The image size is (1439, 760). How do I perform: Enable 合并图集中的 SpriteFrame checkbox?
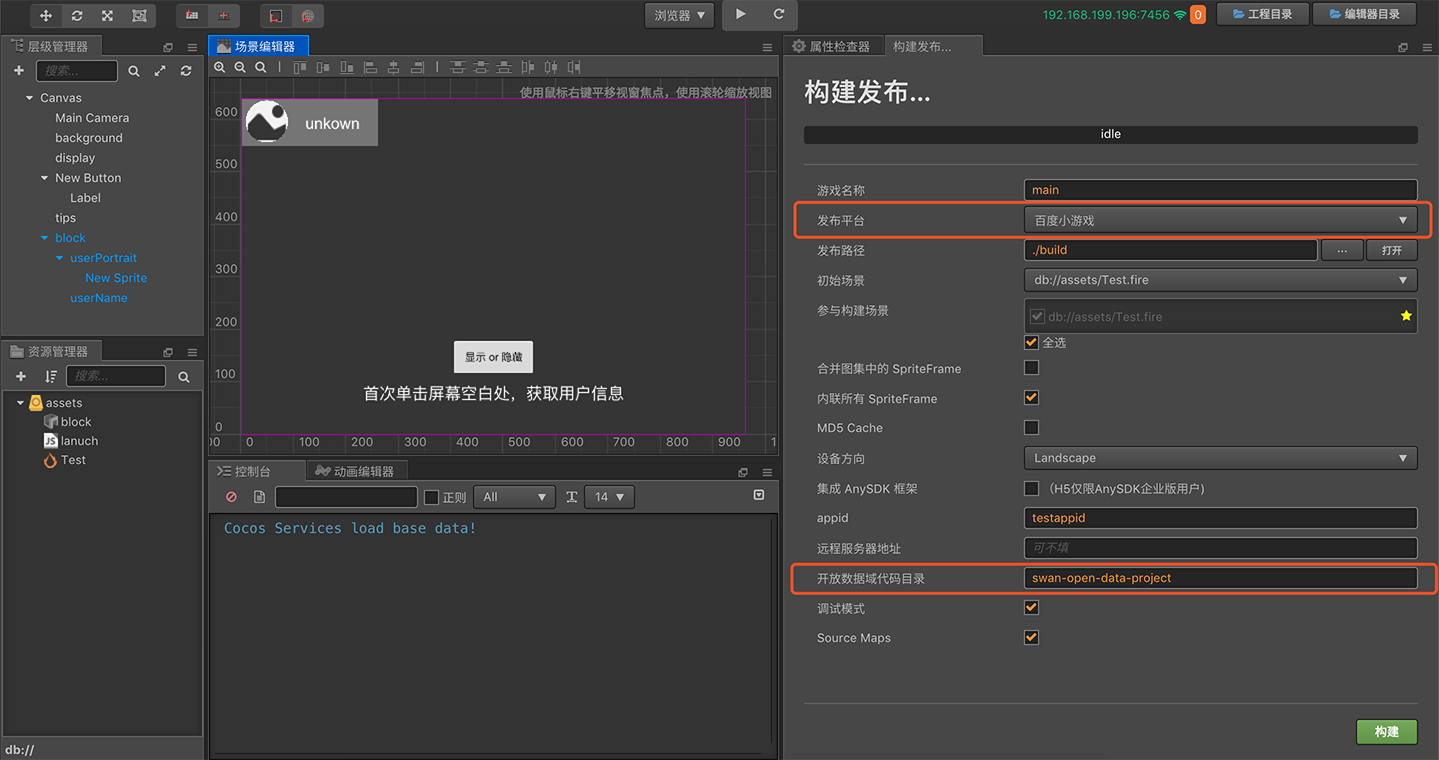coord(1031,368)
